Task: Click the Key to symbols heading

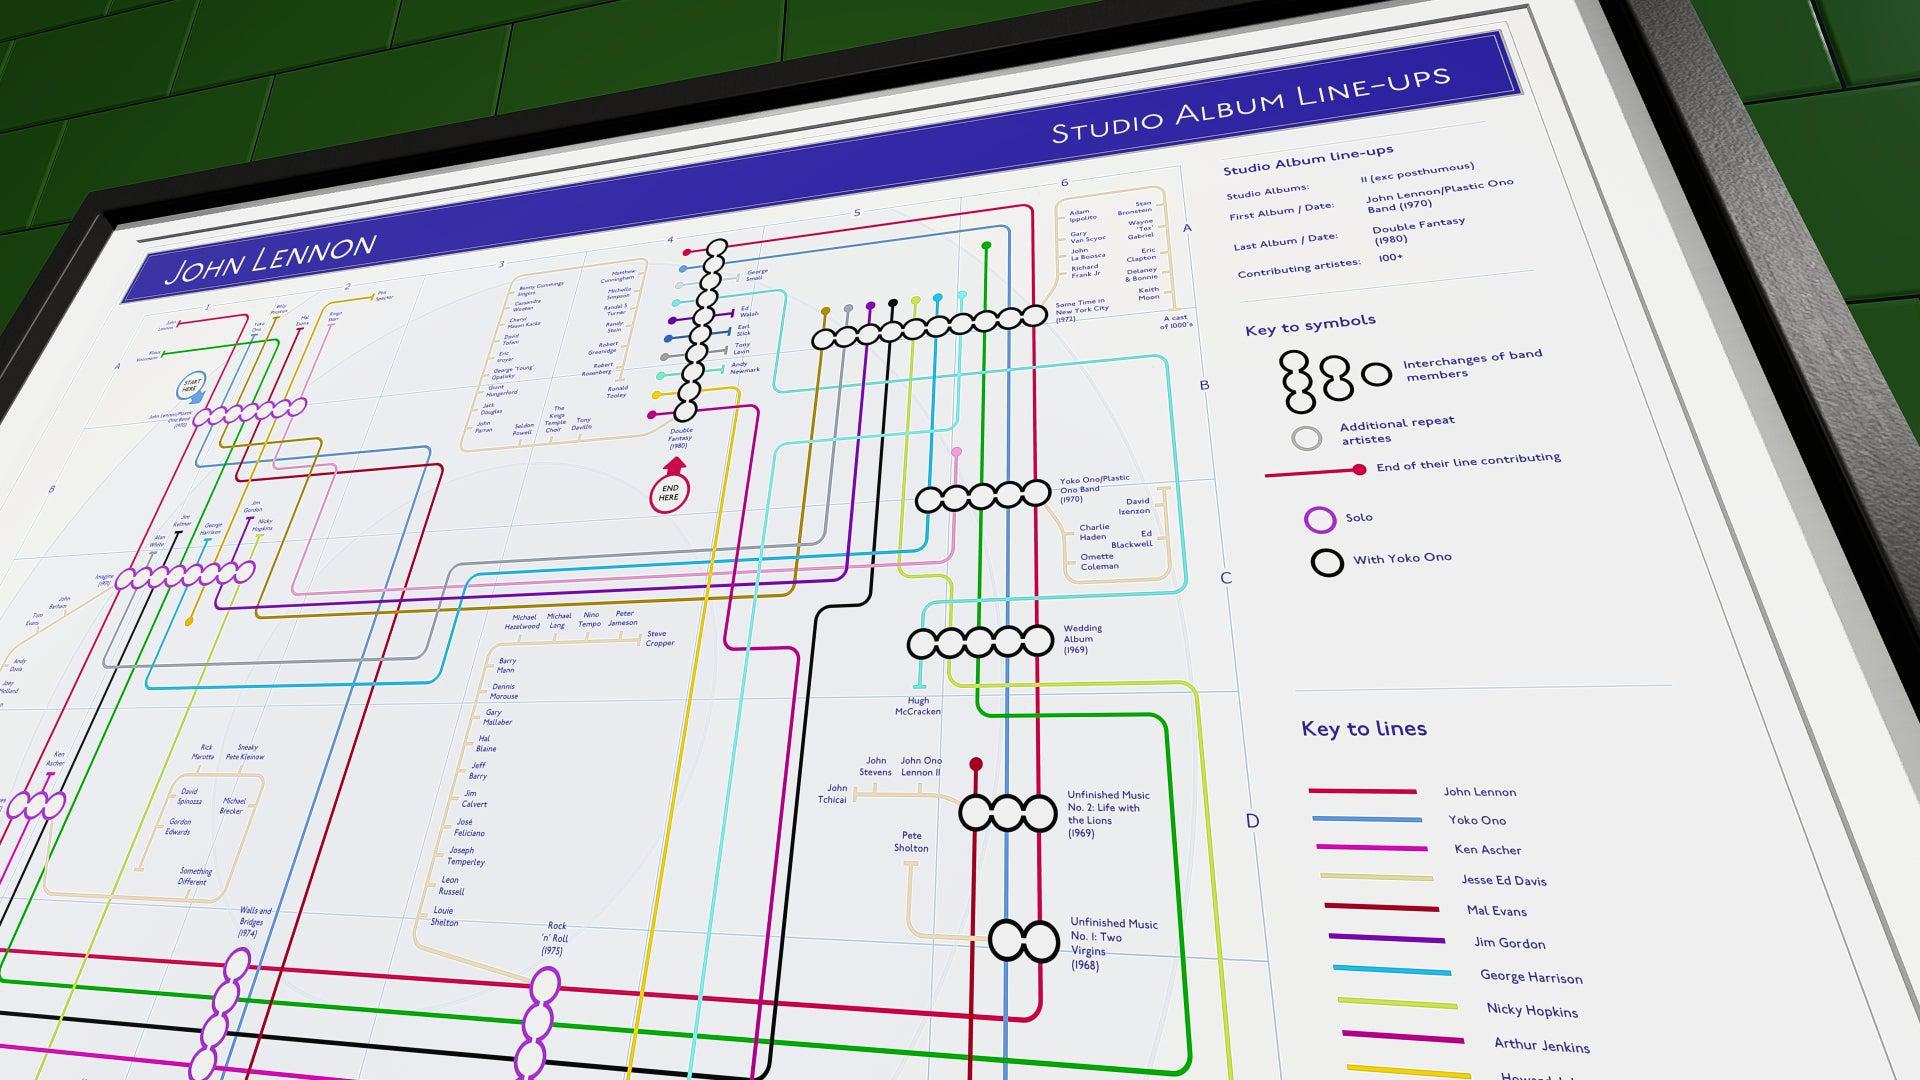Action: [x=1310, y=324]
